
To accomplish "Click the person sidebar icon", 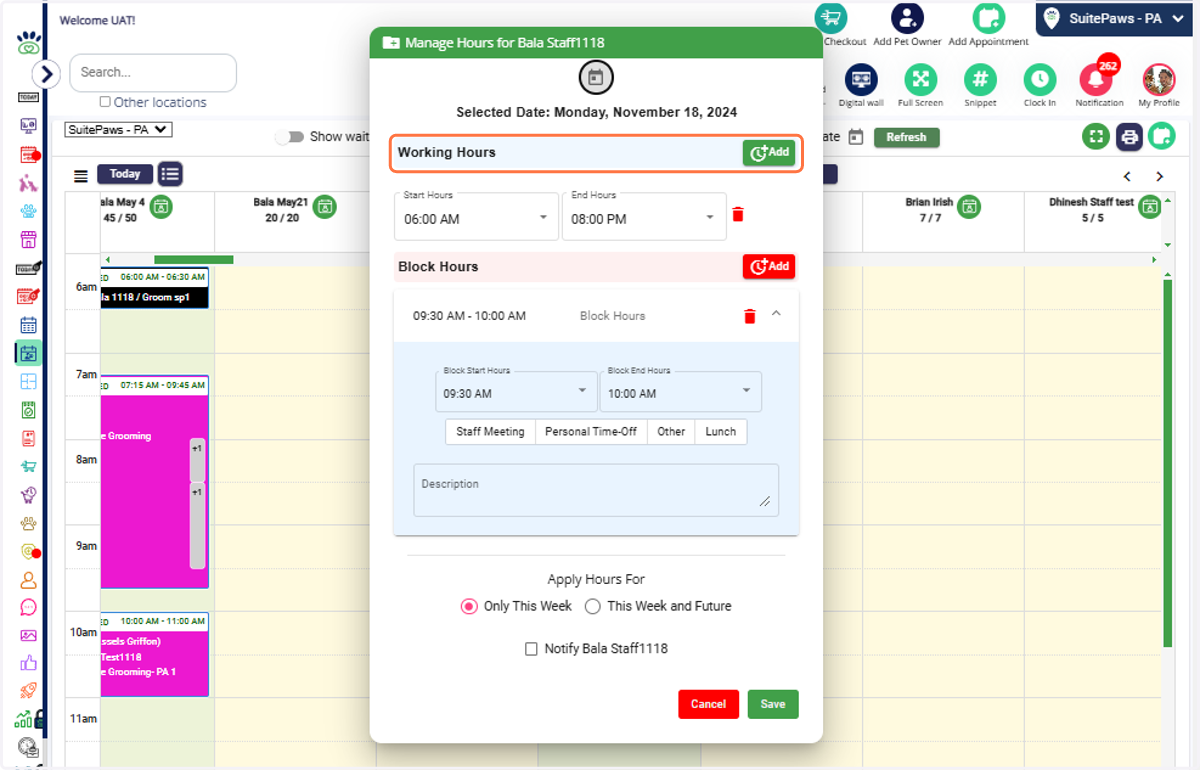I will pyautogui.click(x=28, y=579).
